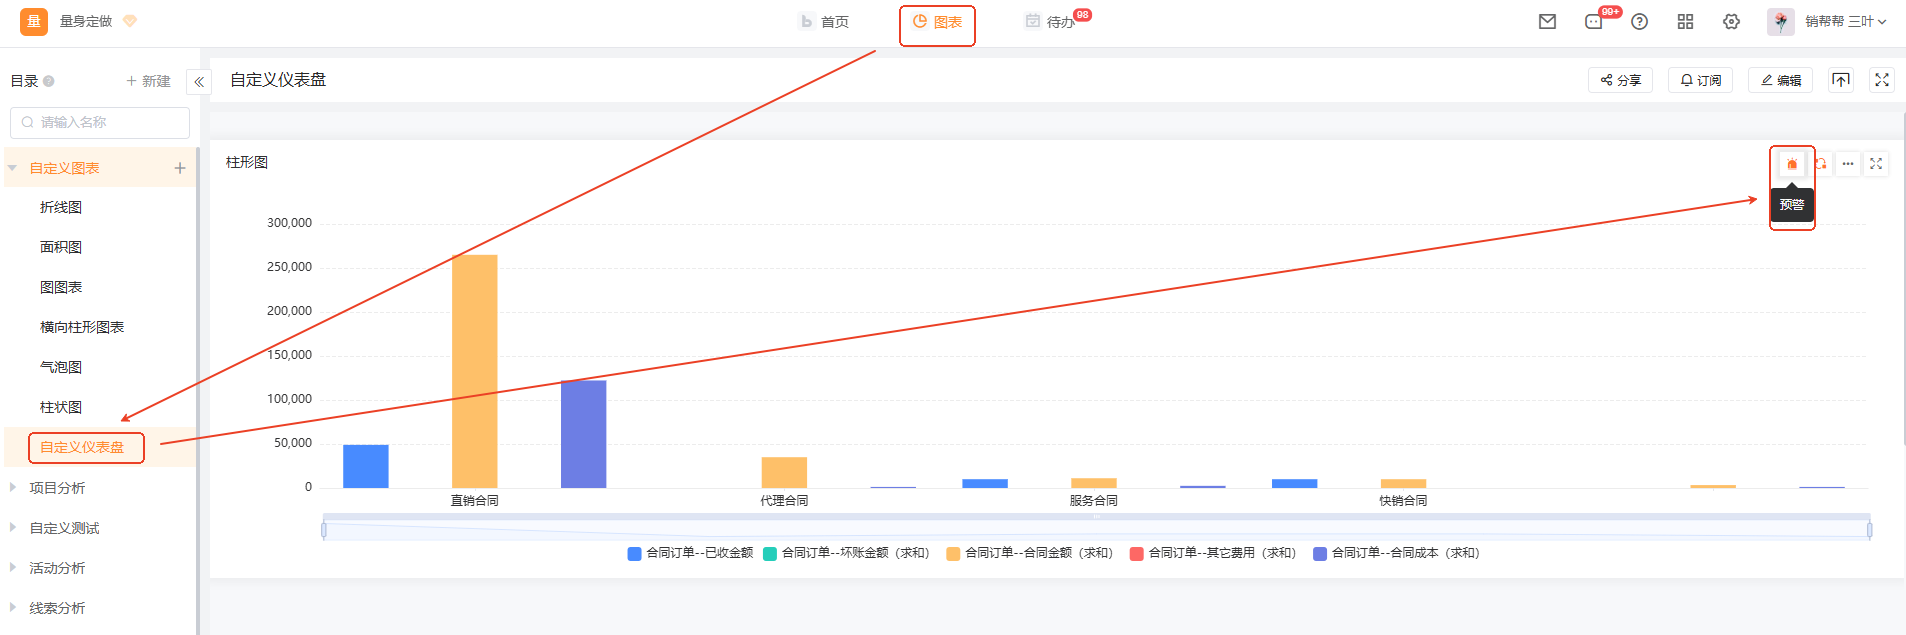This screenshot has height=635, width=1906.
Task: Toggle 合同订单--合同成本 legend series
Action: point(1395,553)
